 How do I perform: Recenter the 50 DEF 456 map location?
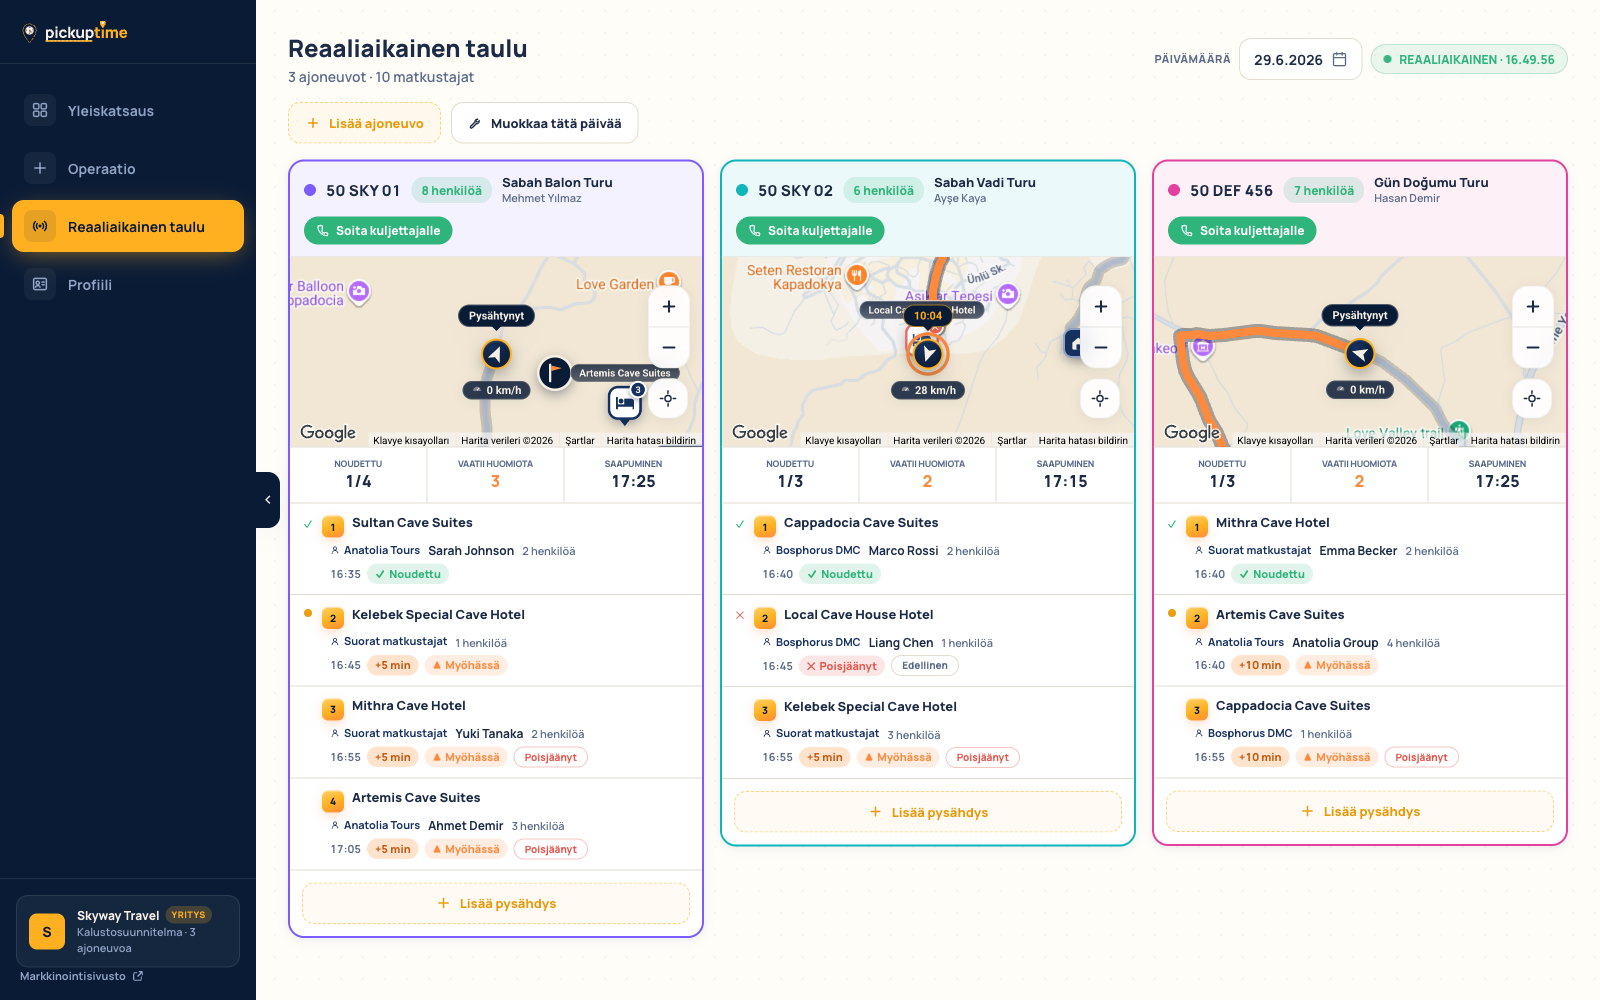point(1532,398)
